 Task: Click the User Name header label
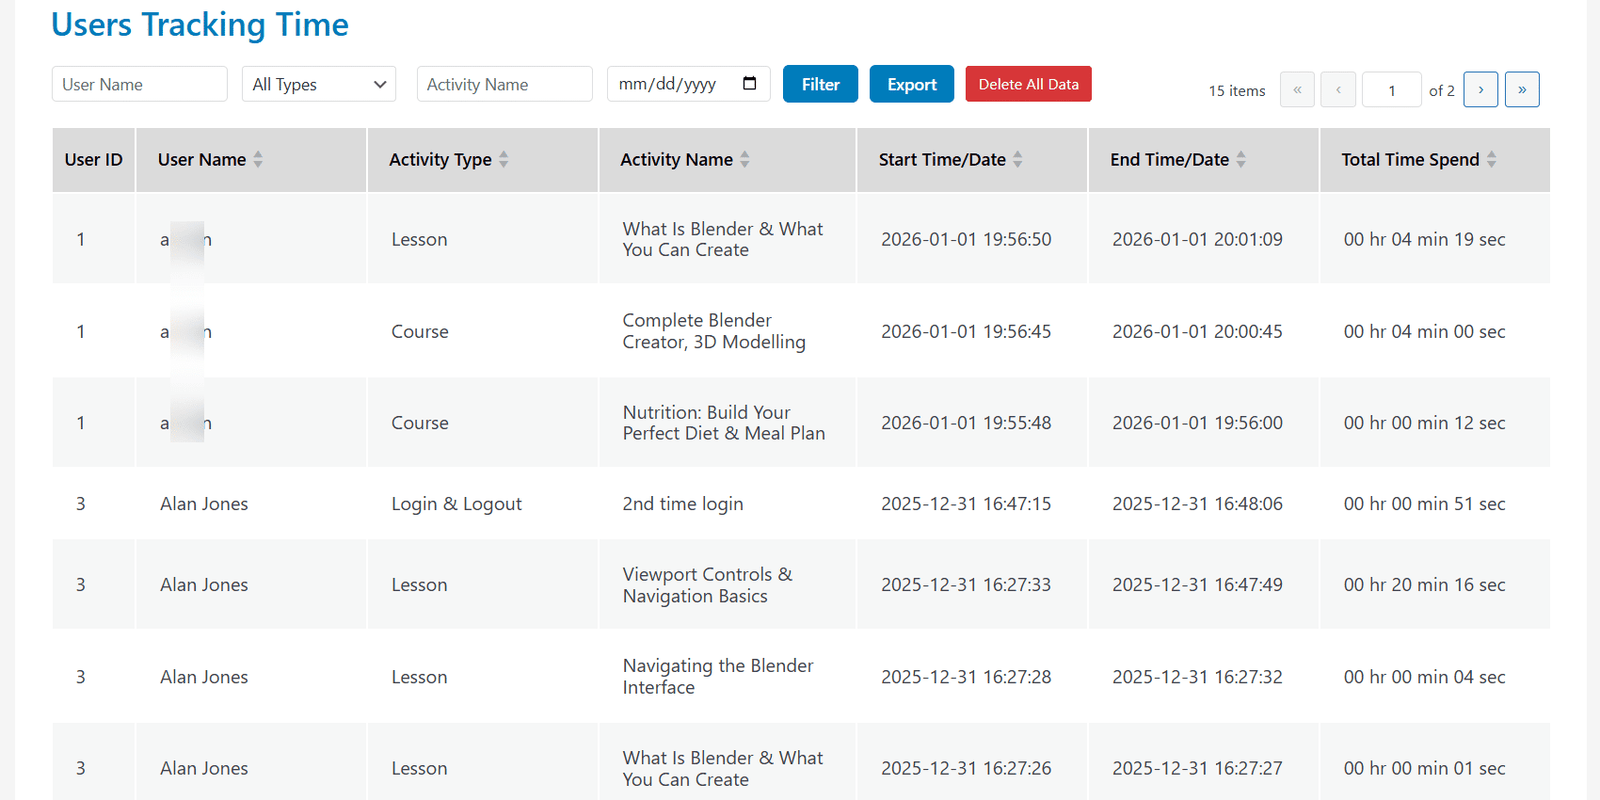coord(202,159)
